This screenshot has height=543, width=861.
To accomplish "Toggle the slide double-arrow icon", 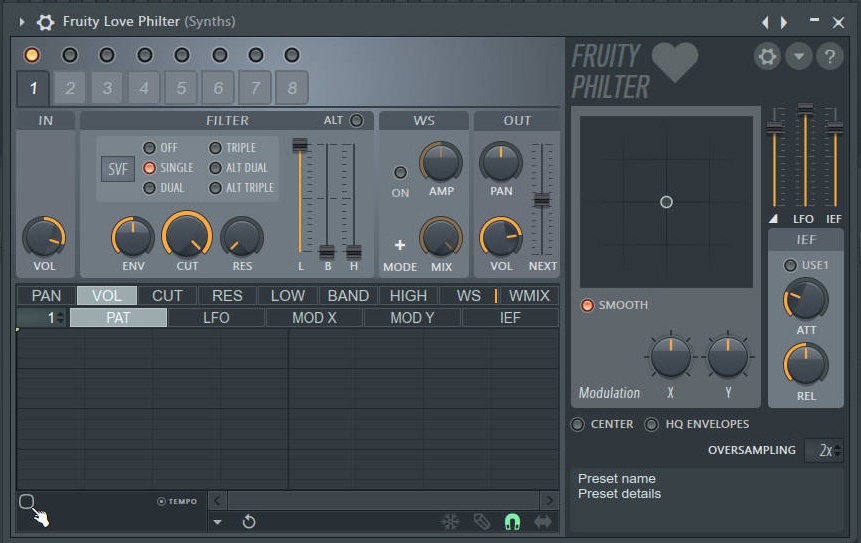I will 543,522.
